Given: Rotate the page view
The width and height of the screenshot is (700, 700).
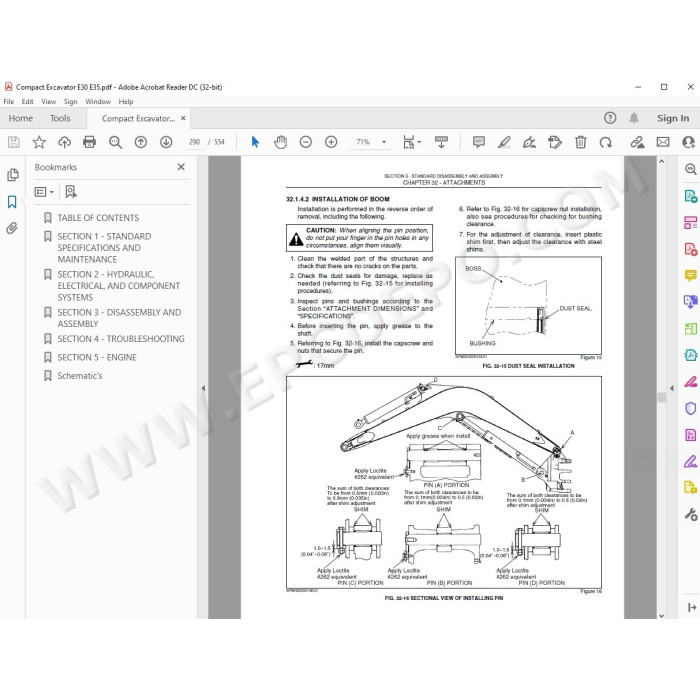Looking at the screenshot, I should point(606,142).
